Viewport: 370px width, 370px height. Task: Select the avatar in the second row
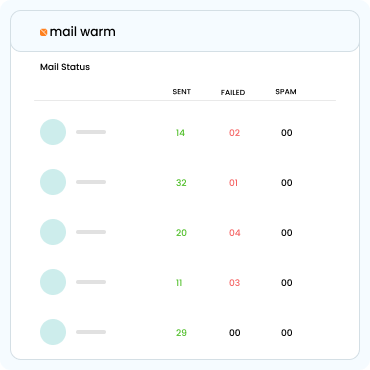[53, 182]
